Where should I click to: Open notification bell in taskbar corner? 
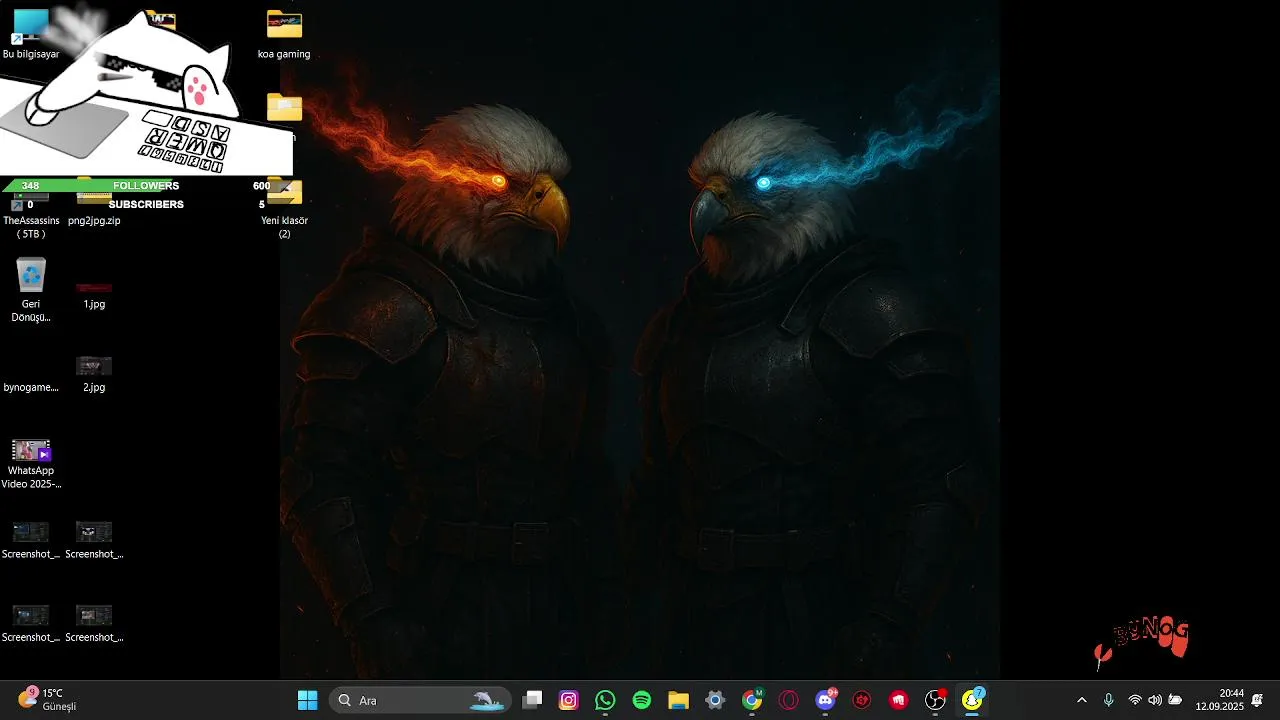coord(1257,700)
